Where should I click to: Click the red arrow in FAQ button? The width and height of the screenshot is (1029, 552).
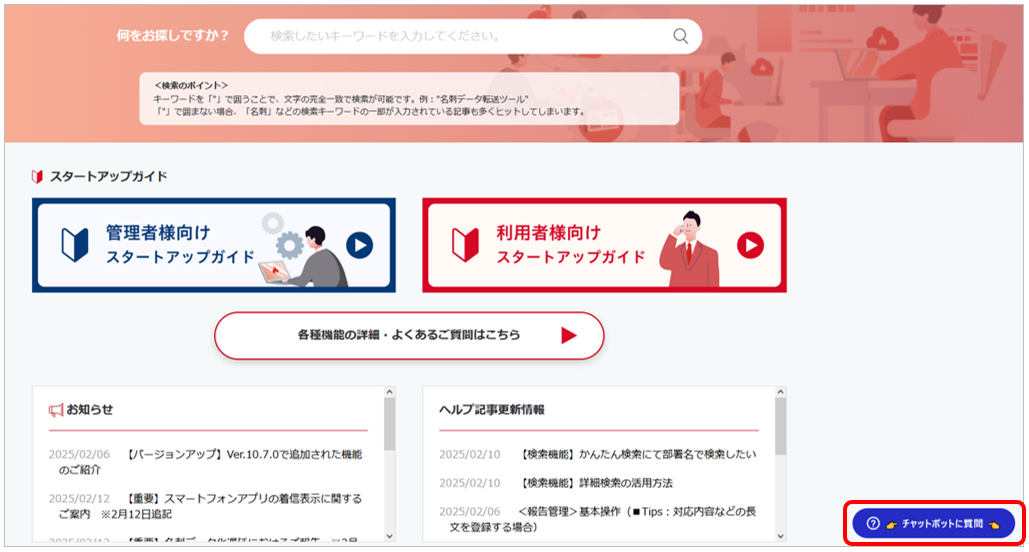click(568, 335)
